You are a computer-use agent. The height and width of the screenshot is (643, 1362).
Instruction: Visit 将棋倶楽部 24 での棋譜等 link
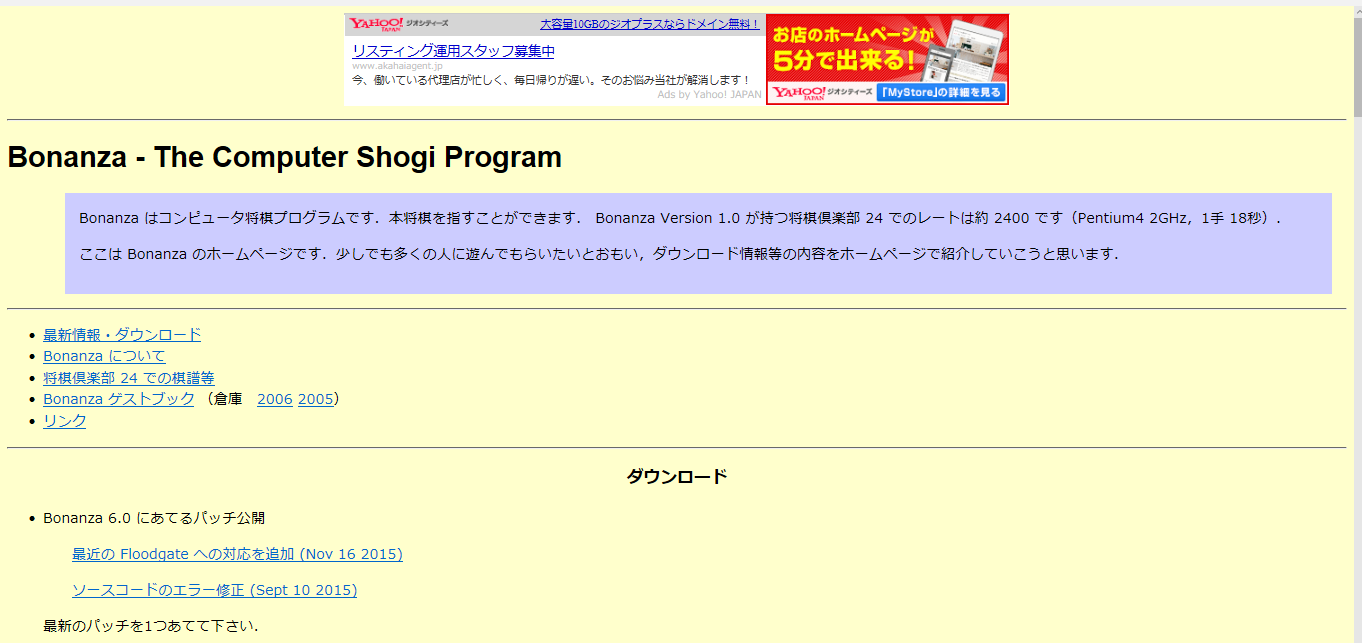129,378
